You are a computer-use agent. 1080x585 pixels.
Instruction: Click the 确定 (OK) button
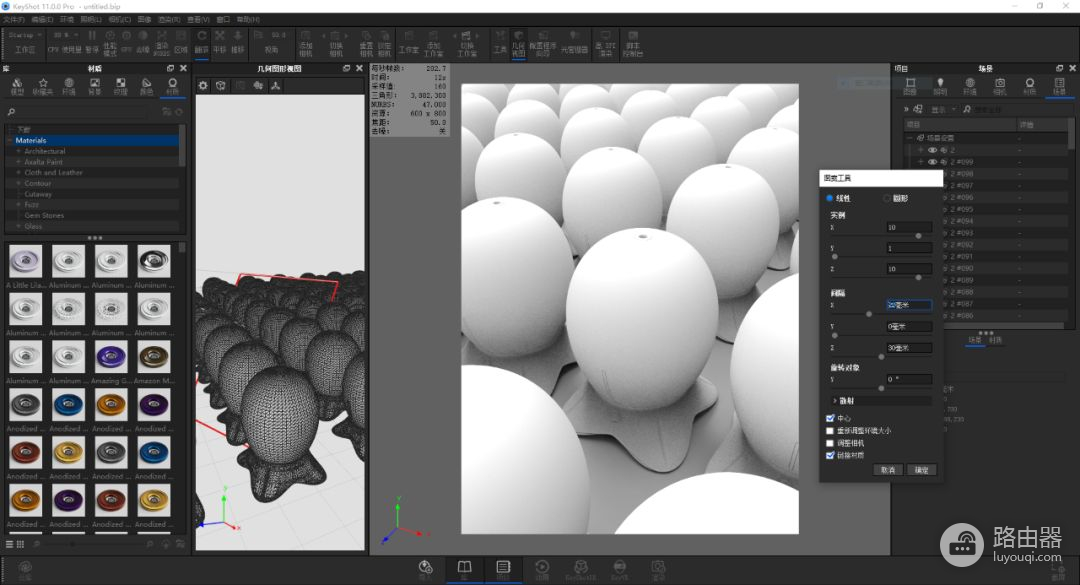click(922, 470)
